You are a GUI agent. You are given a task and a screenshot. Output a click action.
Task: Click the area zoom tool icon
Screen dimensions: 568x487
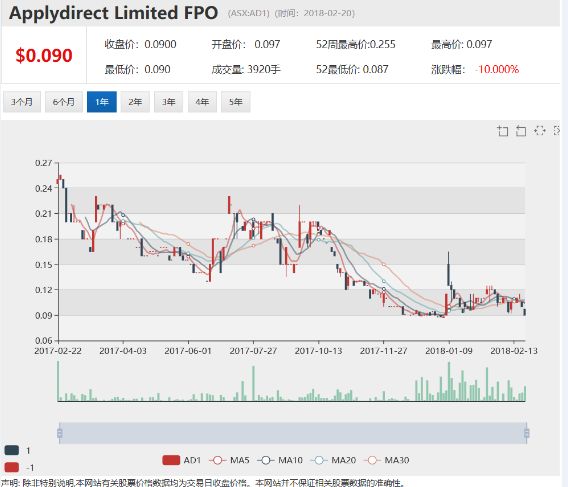point(502,131)
